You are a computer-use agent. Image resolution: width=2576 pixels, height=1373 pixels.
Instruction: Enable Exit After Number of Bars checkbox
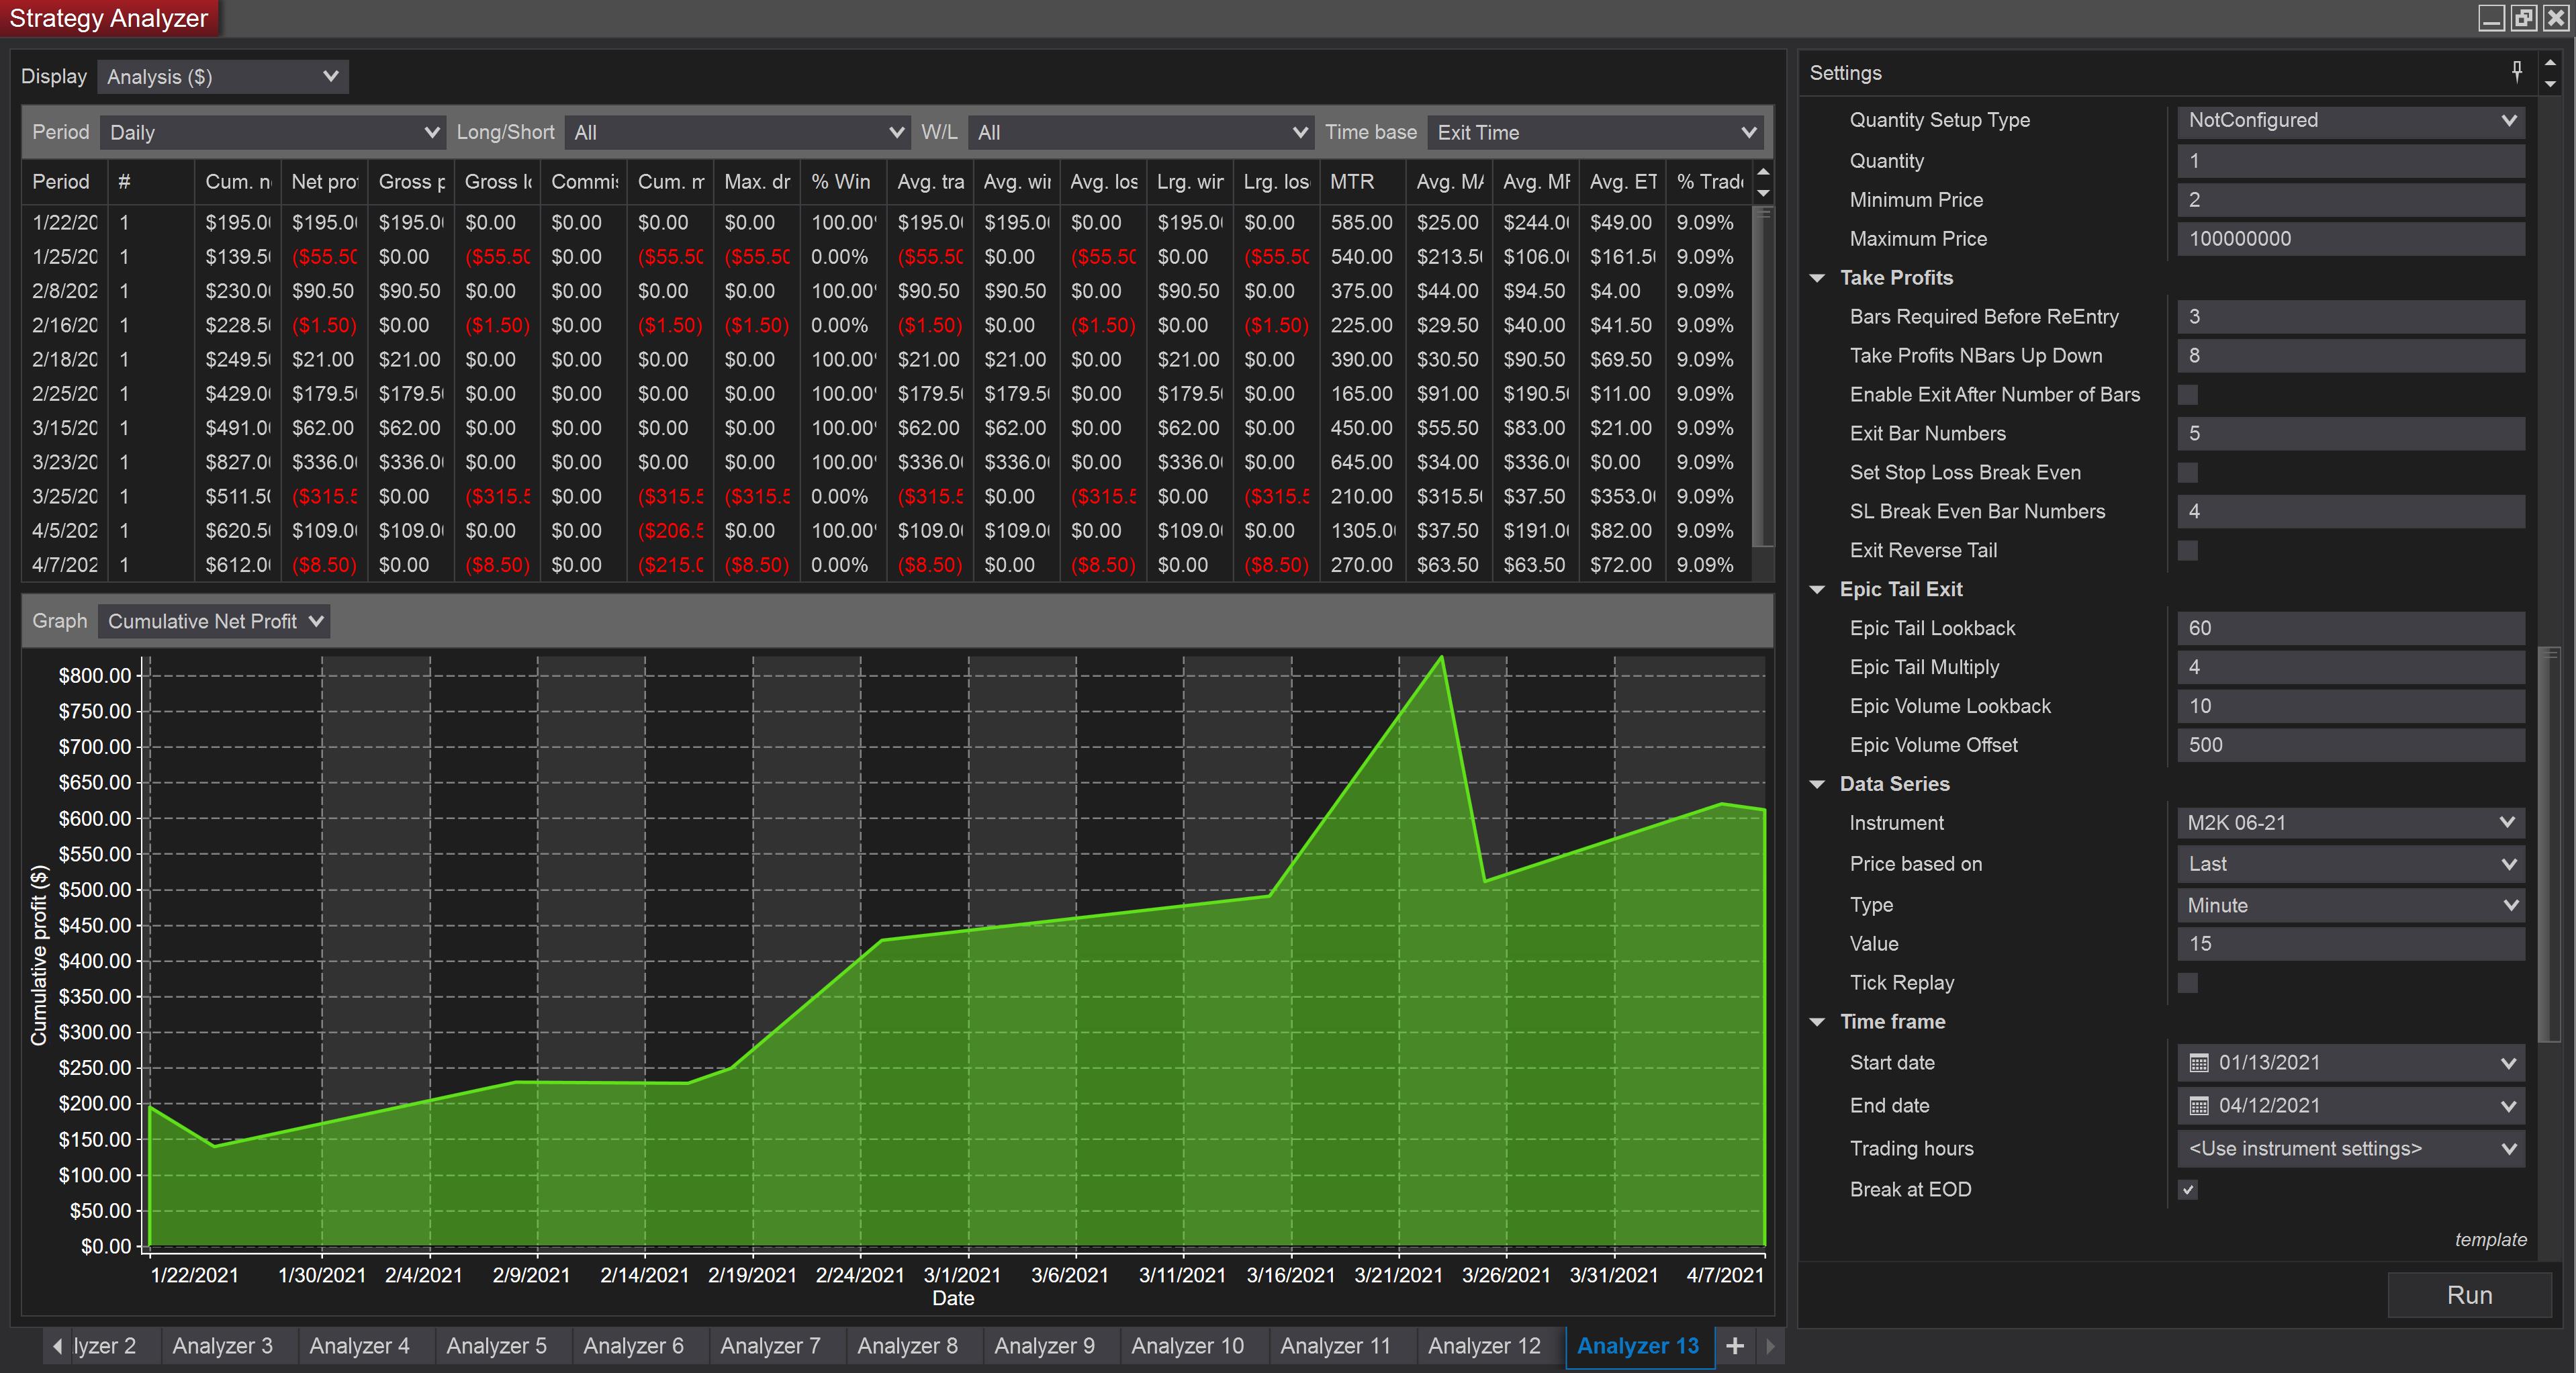pyautogui.click(x=2188, y=395)
